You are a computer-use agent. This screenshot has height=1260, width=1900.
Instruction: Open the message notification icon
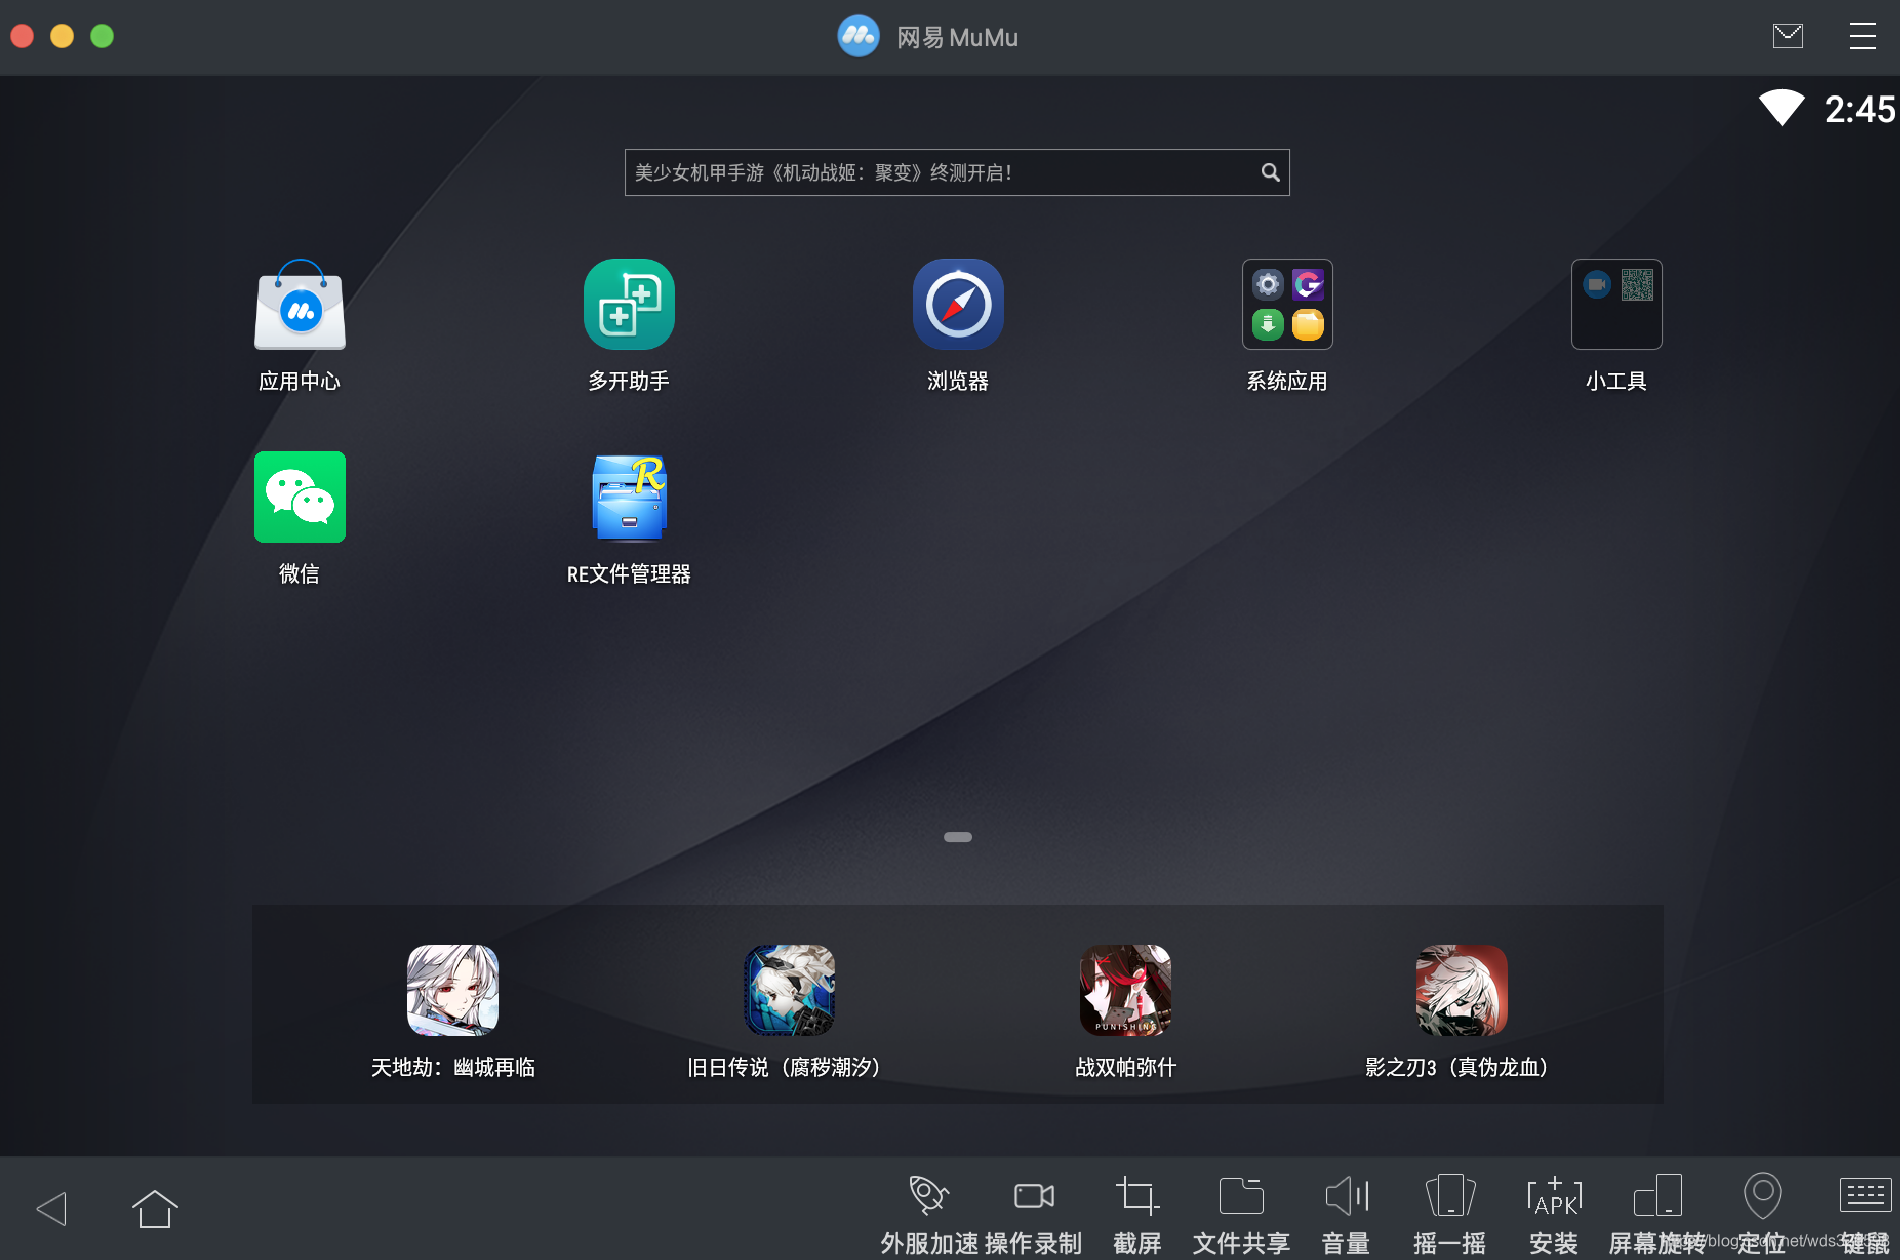point(1788,36)
